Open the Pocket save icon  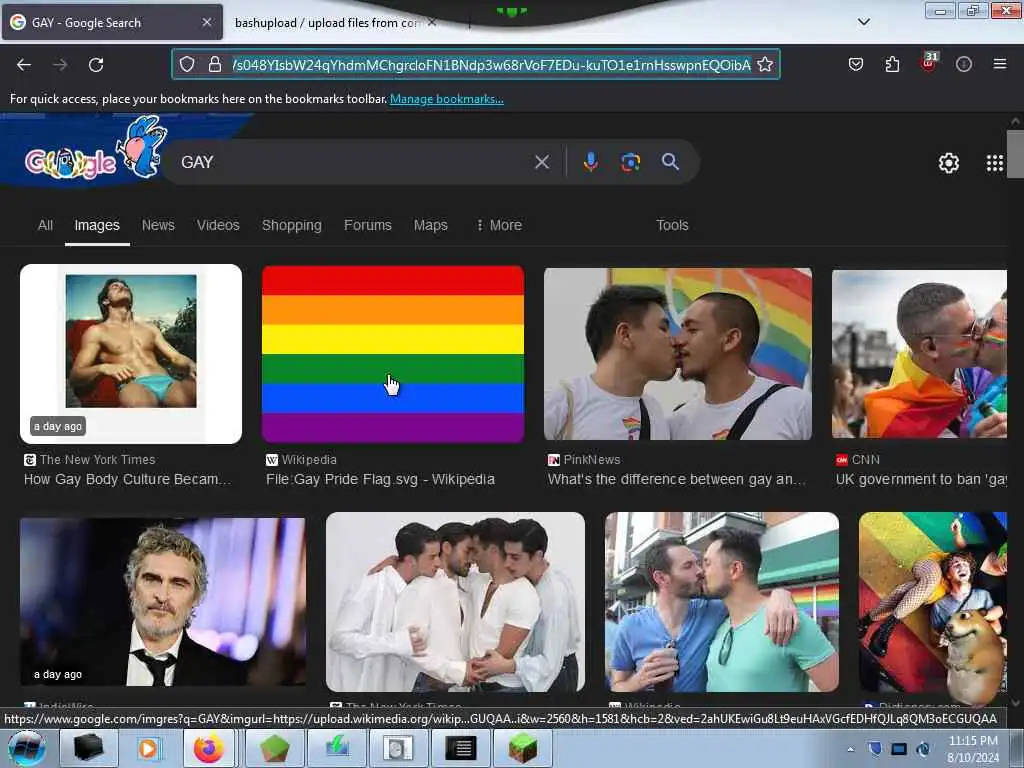(856, 64)
